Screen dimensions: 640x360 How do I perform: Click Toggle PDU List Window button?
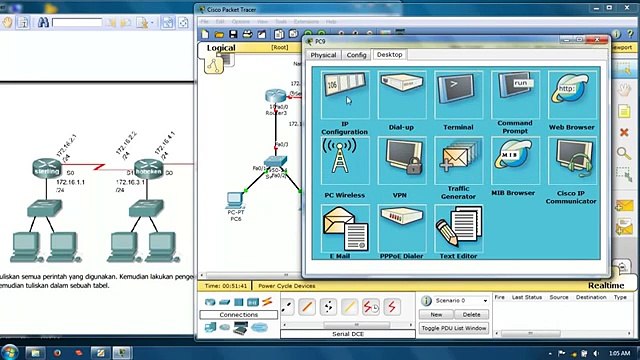(454, 328)
